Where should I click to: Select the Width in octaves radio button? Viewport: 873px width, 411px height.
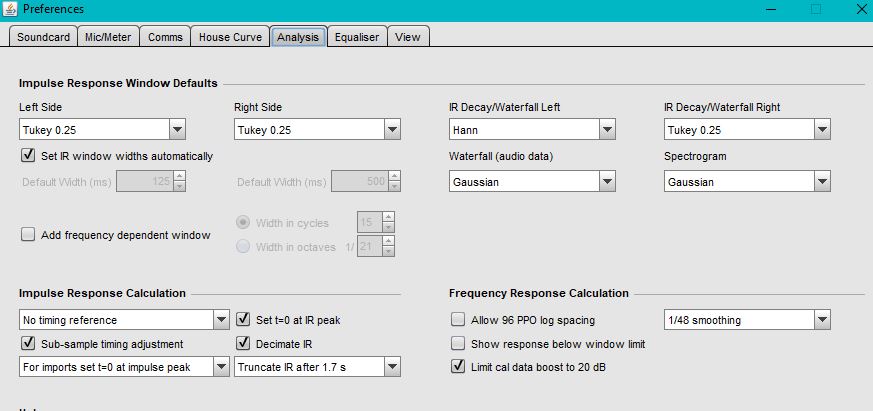pos(243,247)
